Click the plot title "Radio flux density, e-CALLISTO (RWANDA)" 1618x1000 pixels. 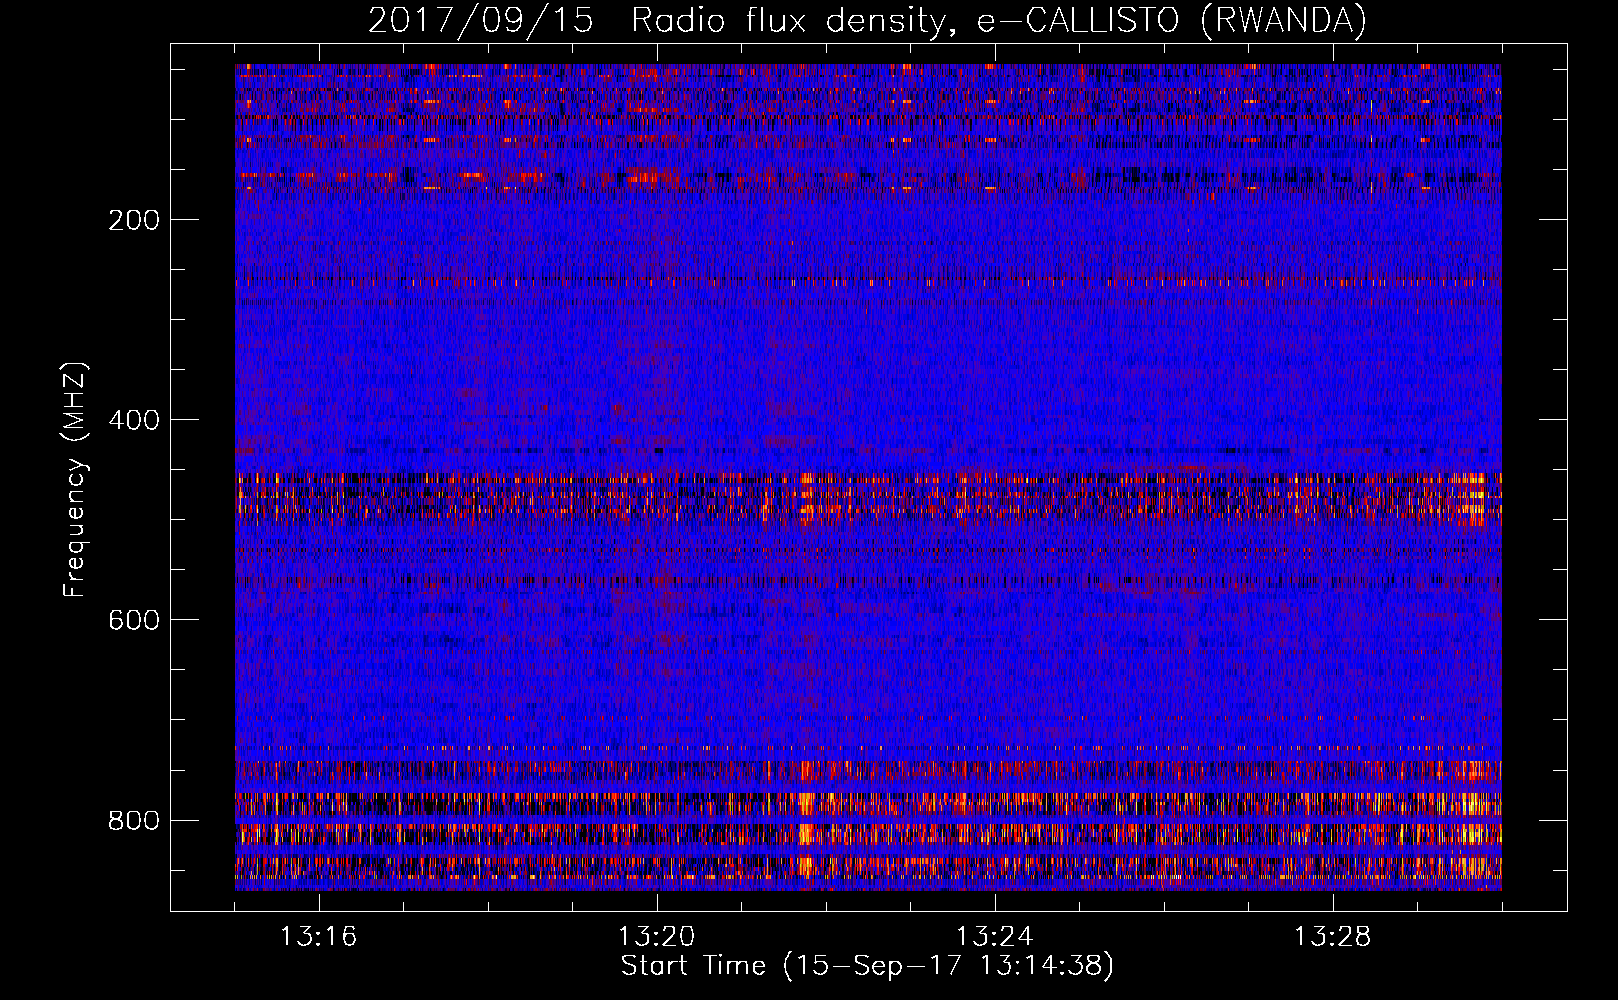(999, 20)
